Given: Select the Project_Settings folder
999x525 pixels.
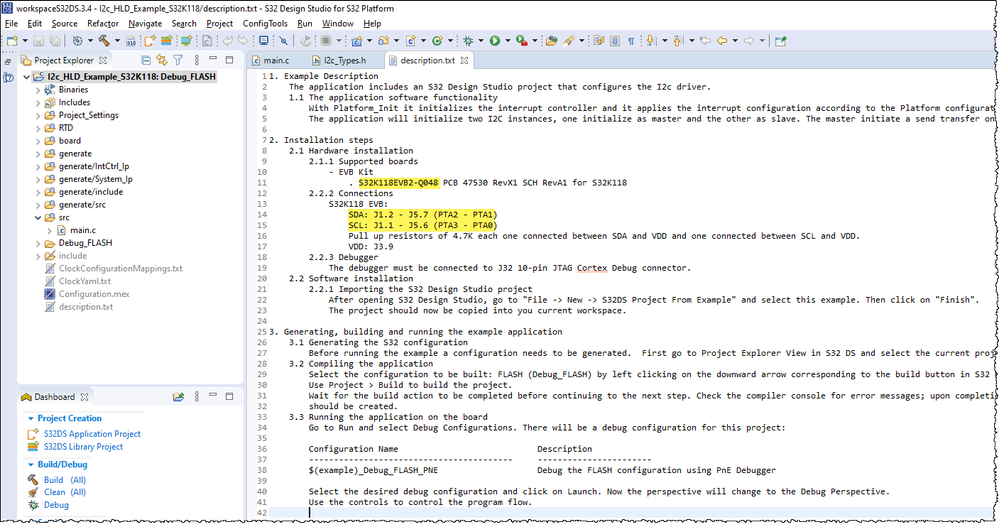Looking at the screenshot, I should click(x=89, y=115).
